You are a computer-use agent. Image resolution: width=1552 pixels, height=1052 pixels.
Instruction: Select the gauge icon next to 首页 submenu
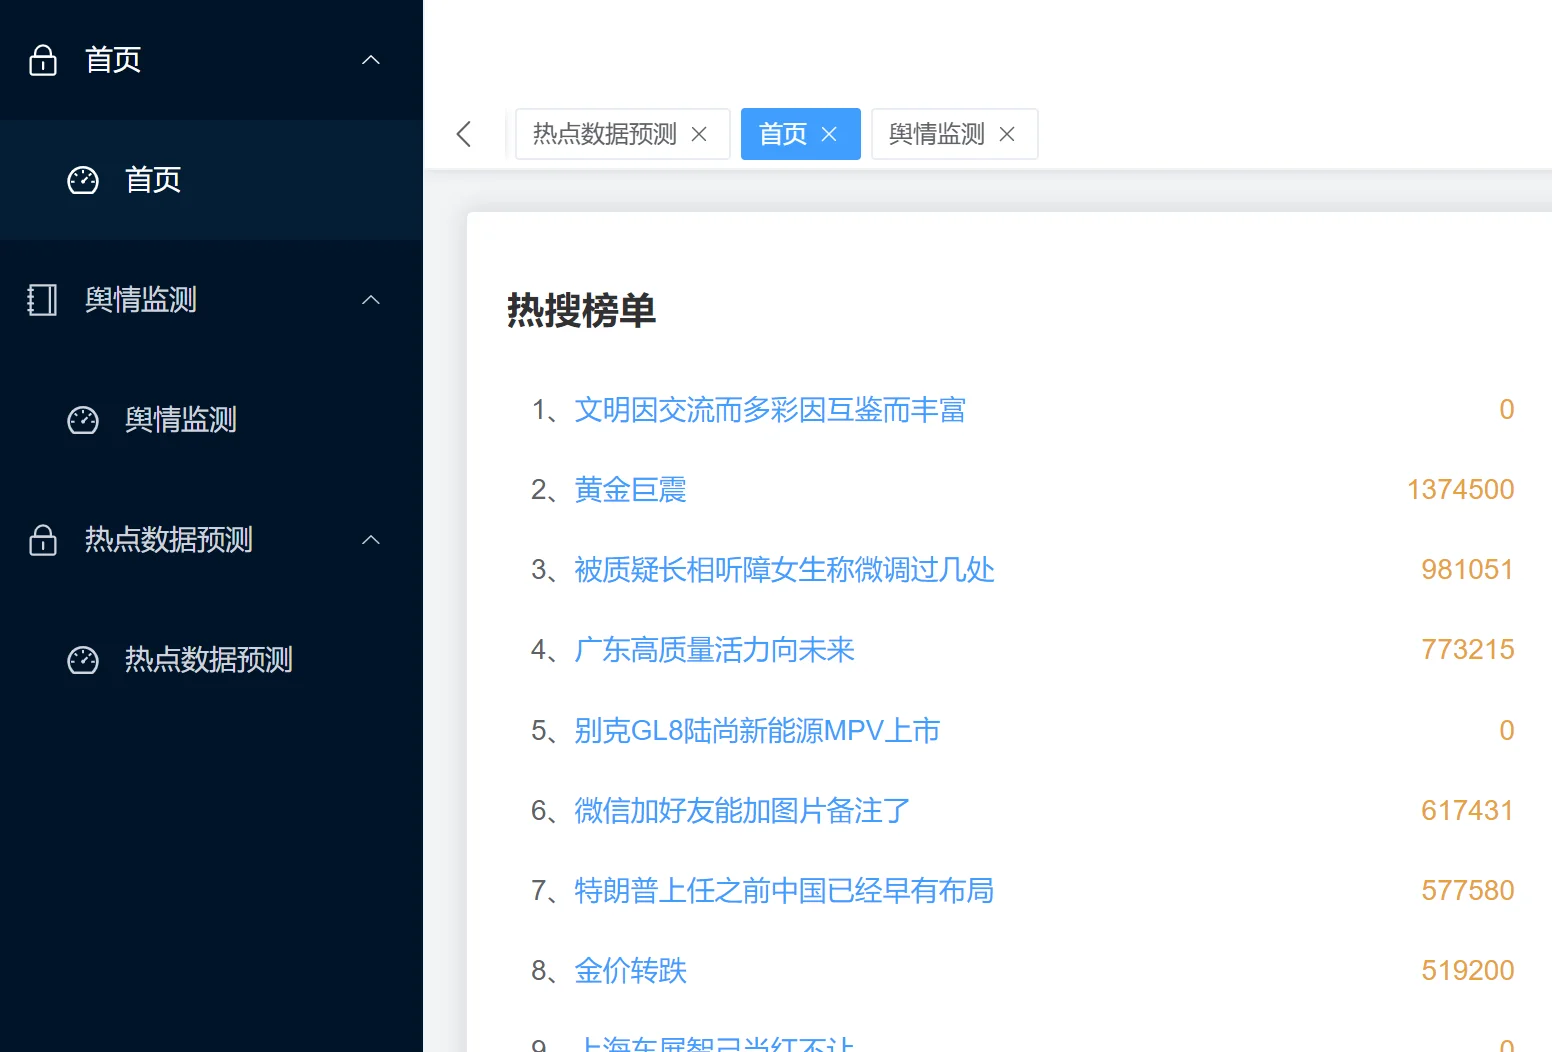(83, 180)
